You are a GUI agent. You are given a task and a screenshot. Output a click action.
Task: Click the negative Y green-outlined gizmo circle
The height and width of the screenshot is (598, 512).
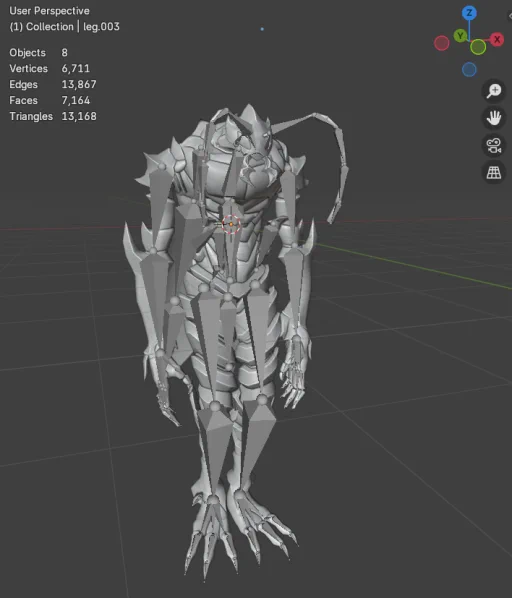(478, 47)
